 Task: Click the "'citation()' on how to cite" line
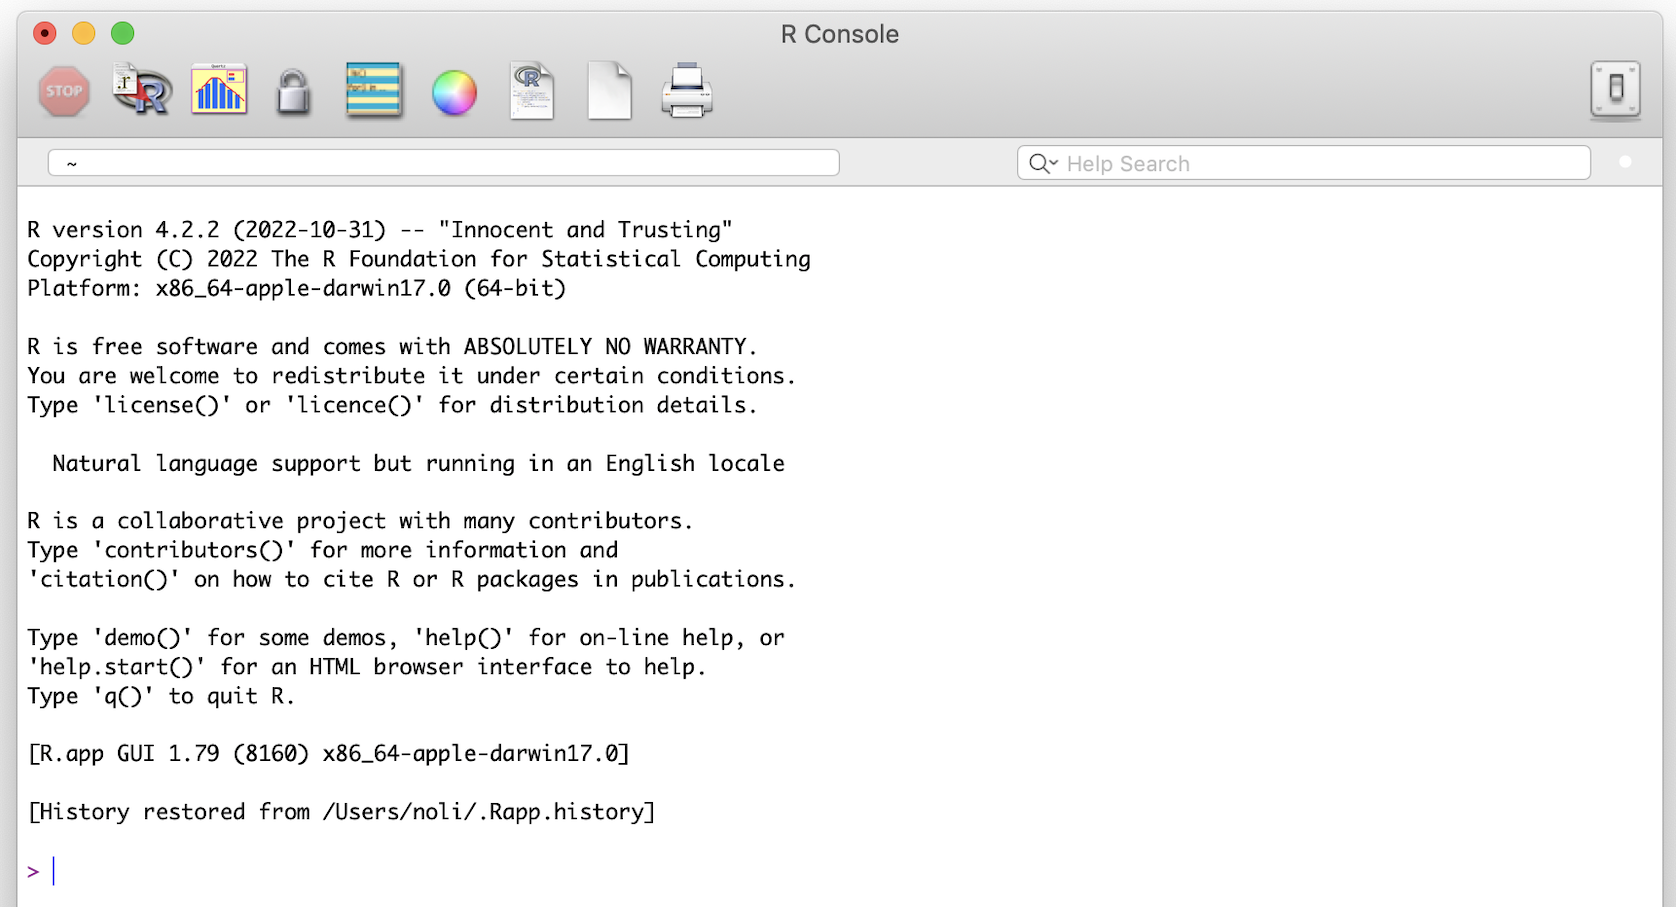tap(411, 579)
